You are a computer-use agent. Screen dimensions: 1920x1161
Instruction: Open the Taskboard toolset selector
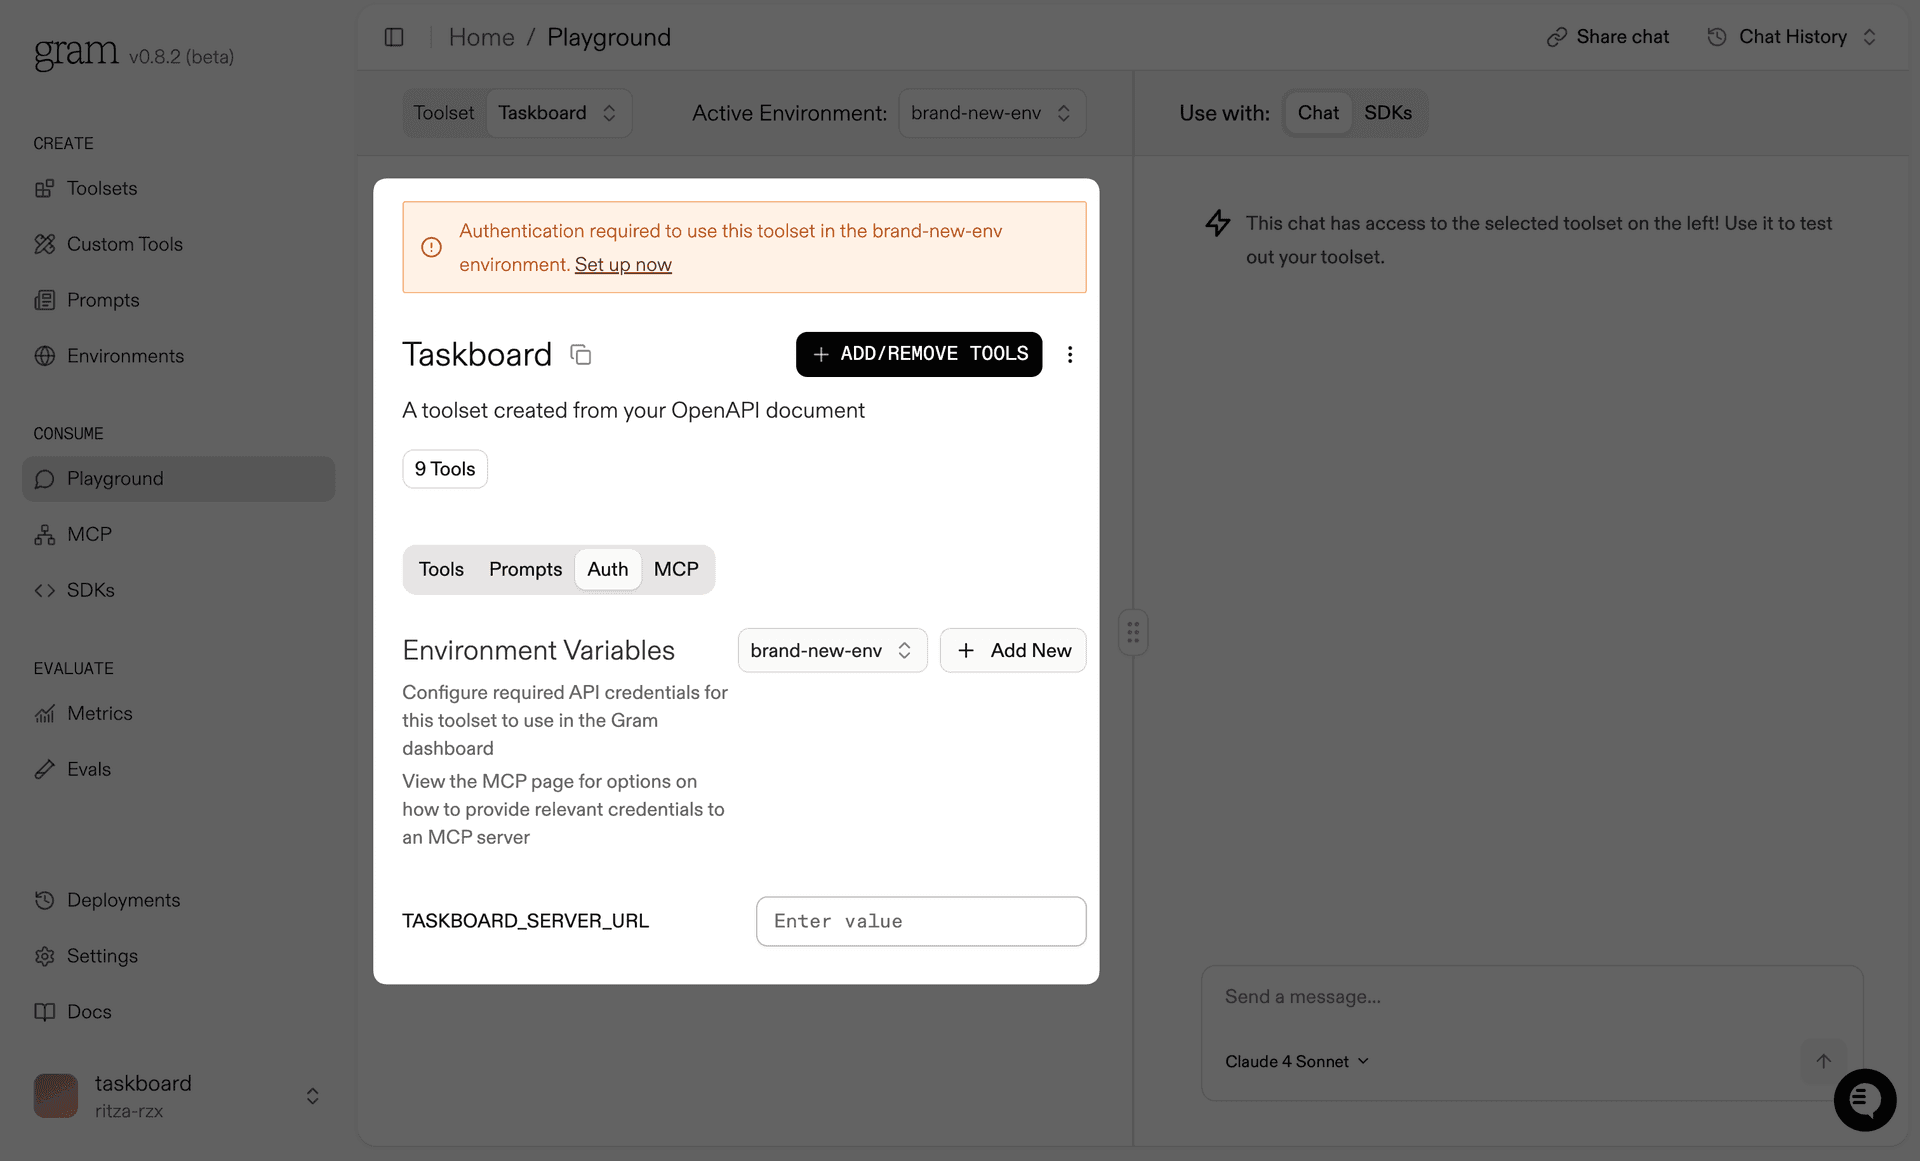coord(557,112)
